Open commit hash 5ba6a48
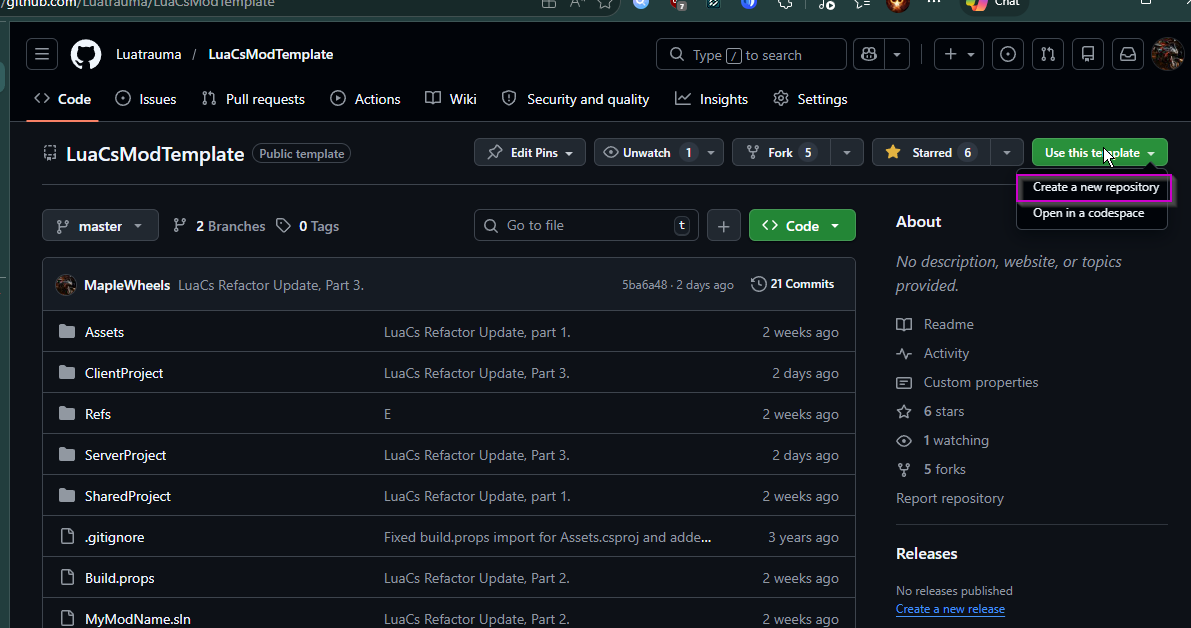This screenshot has width=1191, height=628. point(644,286)
